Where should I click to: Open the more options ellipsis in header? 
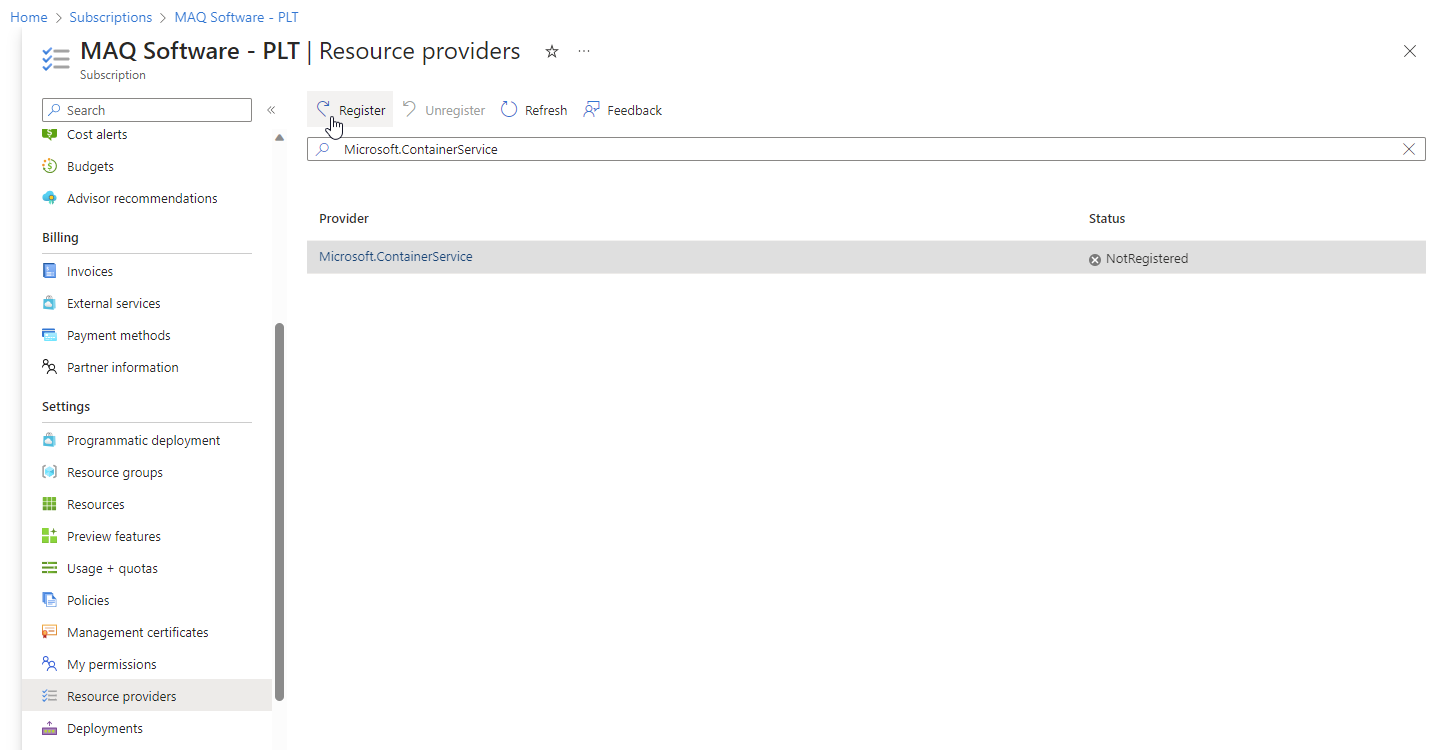point(584,52)
